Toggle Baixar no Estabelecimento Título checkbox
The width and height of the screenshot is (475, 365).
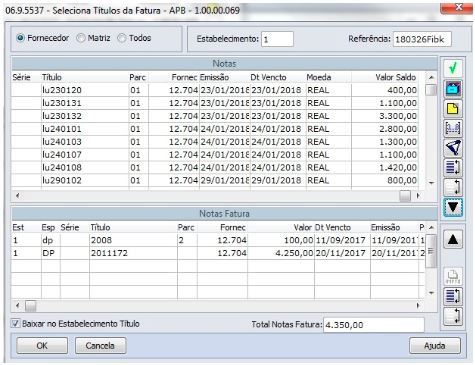click(x=15, y=323)
